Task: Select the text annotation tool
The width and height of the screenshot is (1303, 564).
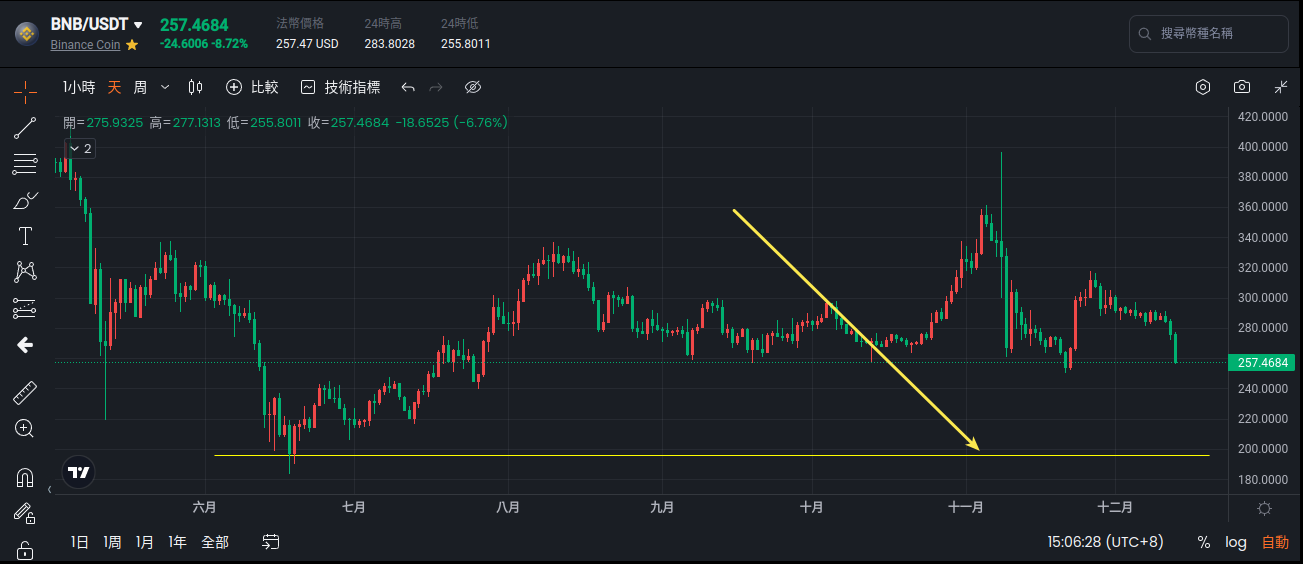Action: tap(25, 236)
